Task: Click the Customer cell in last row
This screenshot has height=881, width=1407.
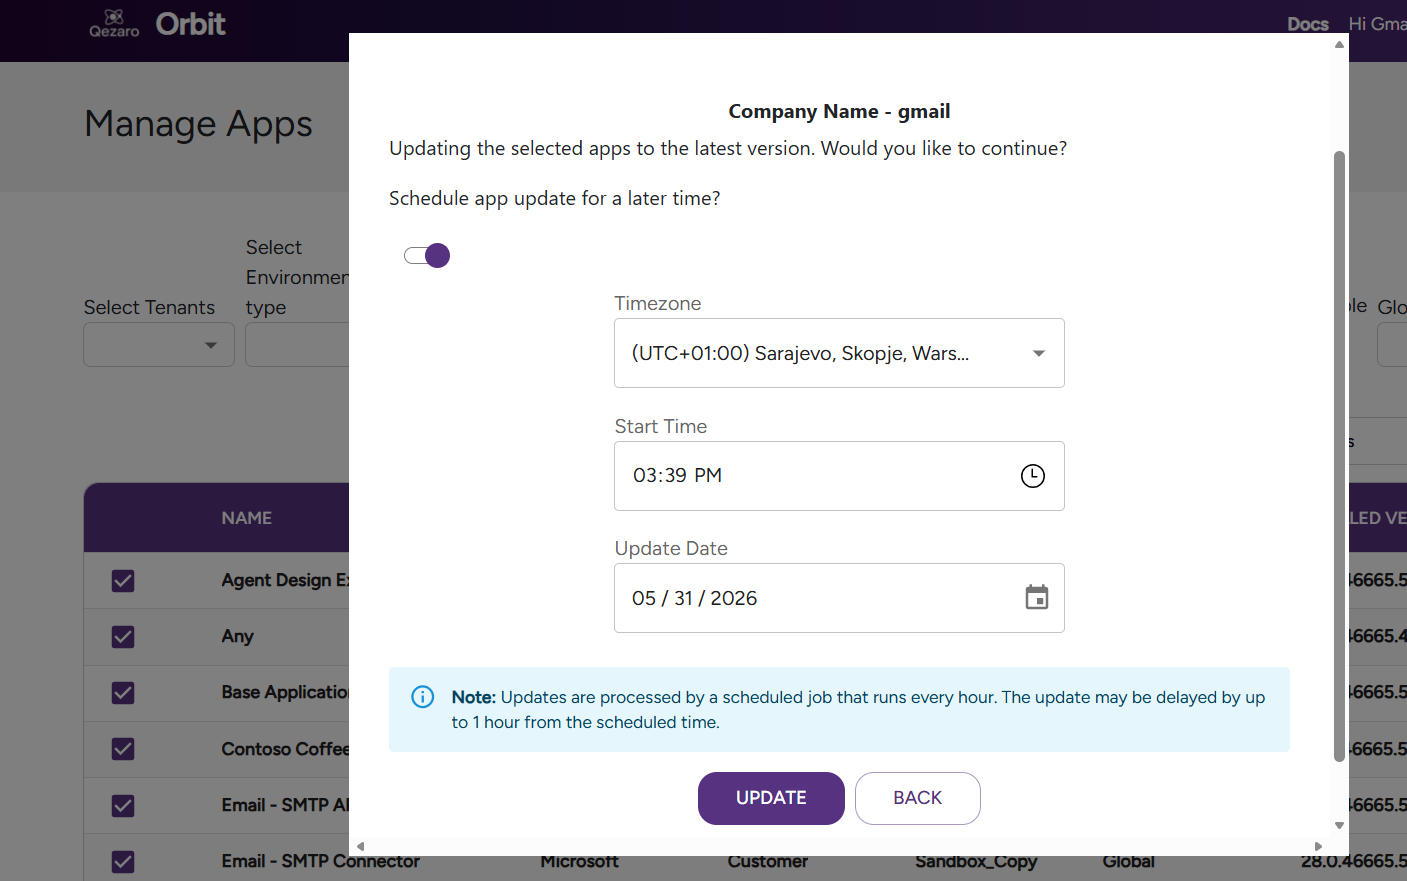Action: (x=767, y=862)
